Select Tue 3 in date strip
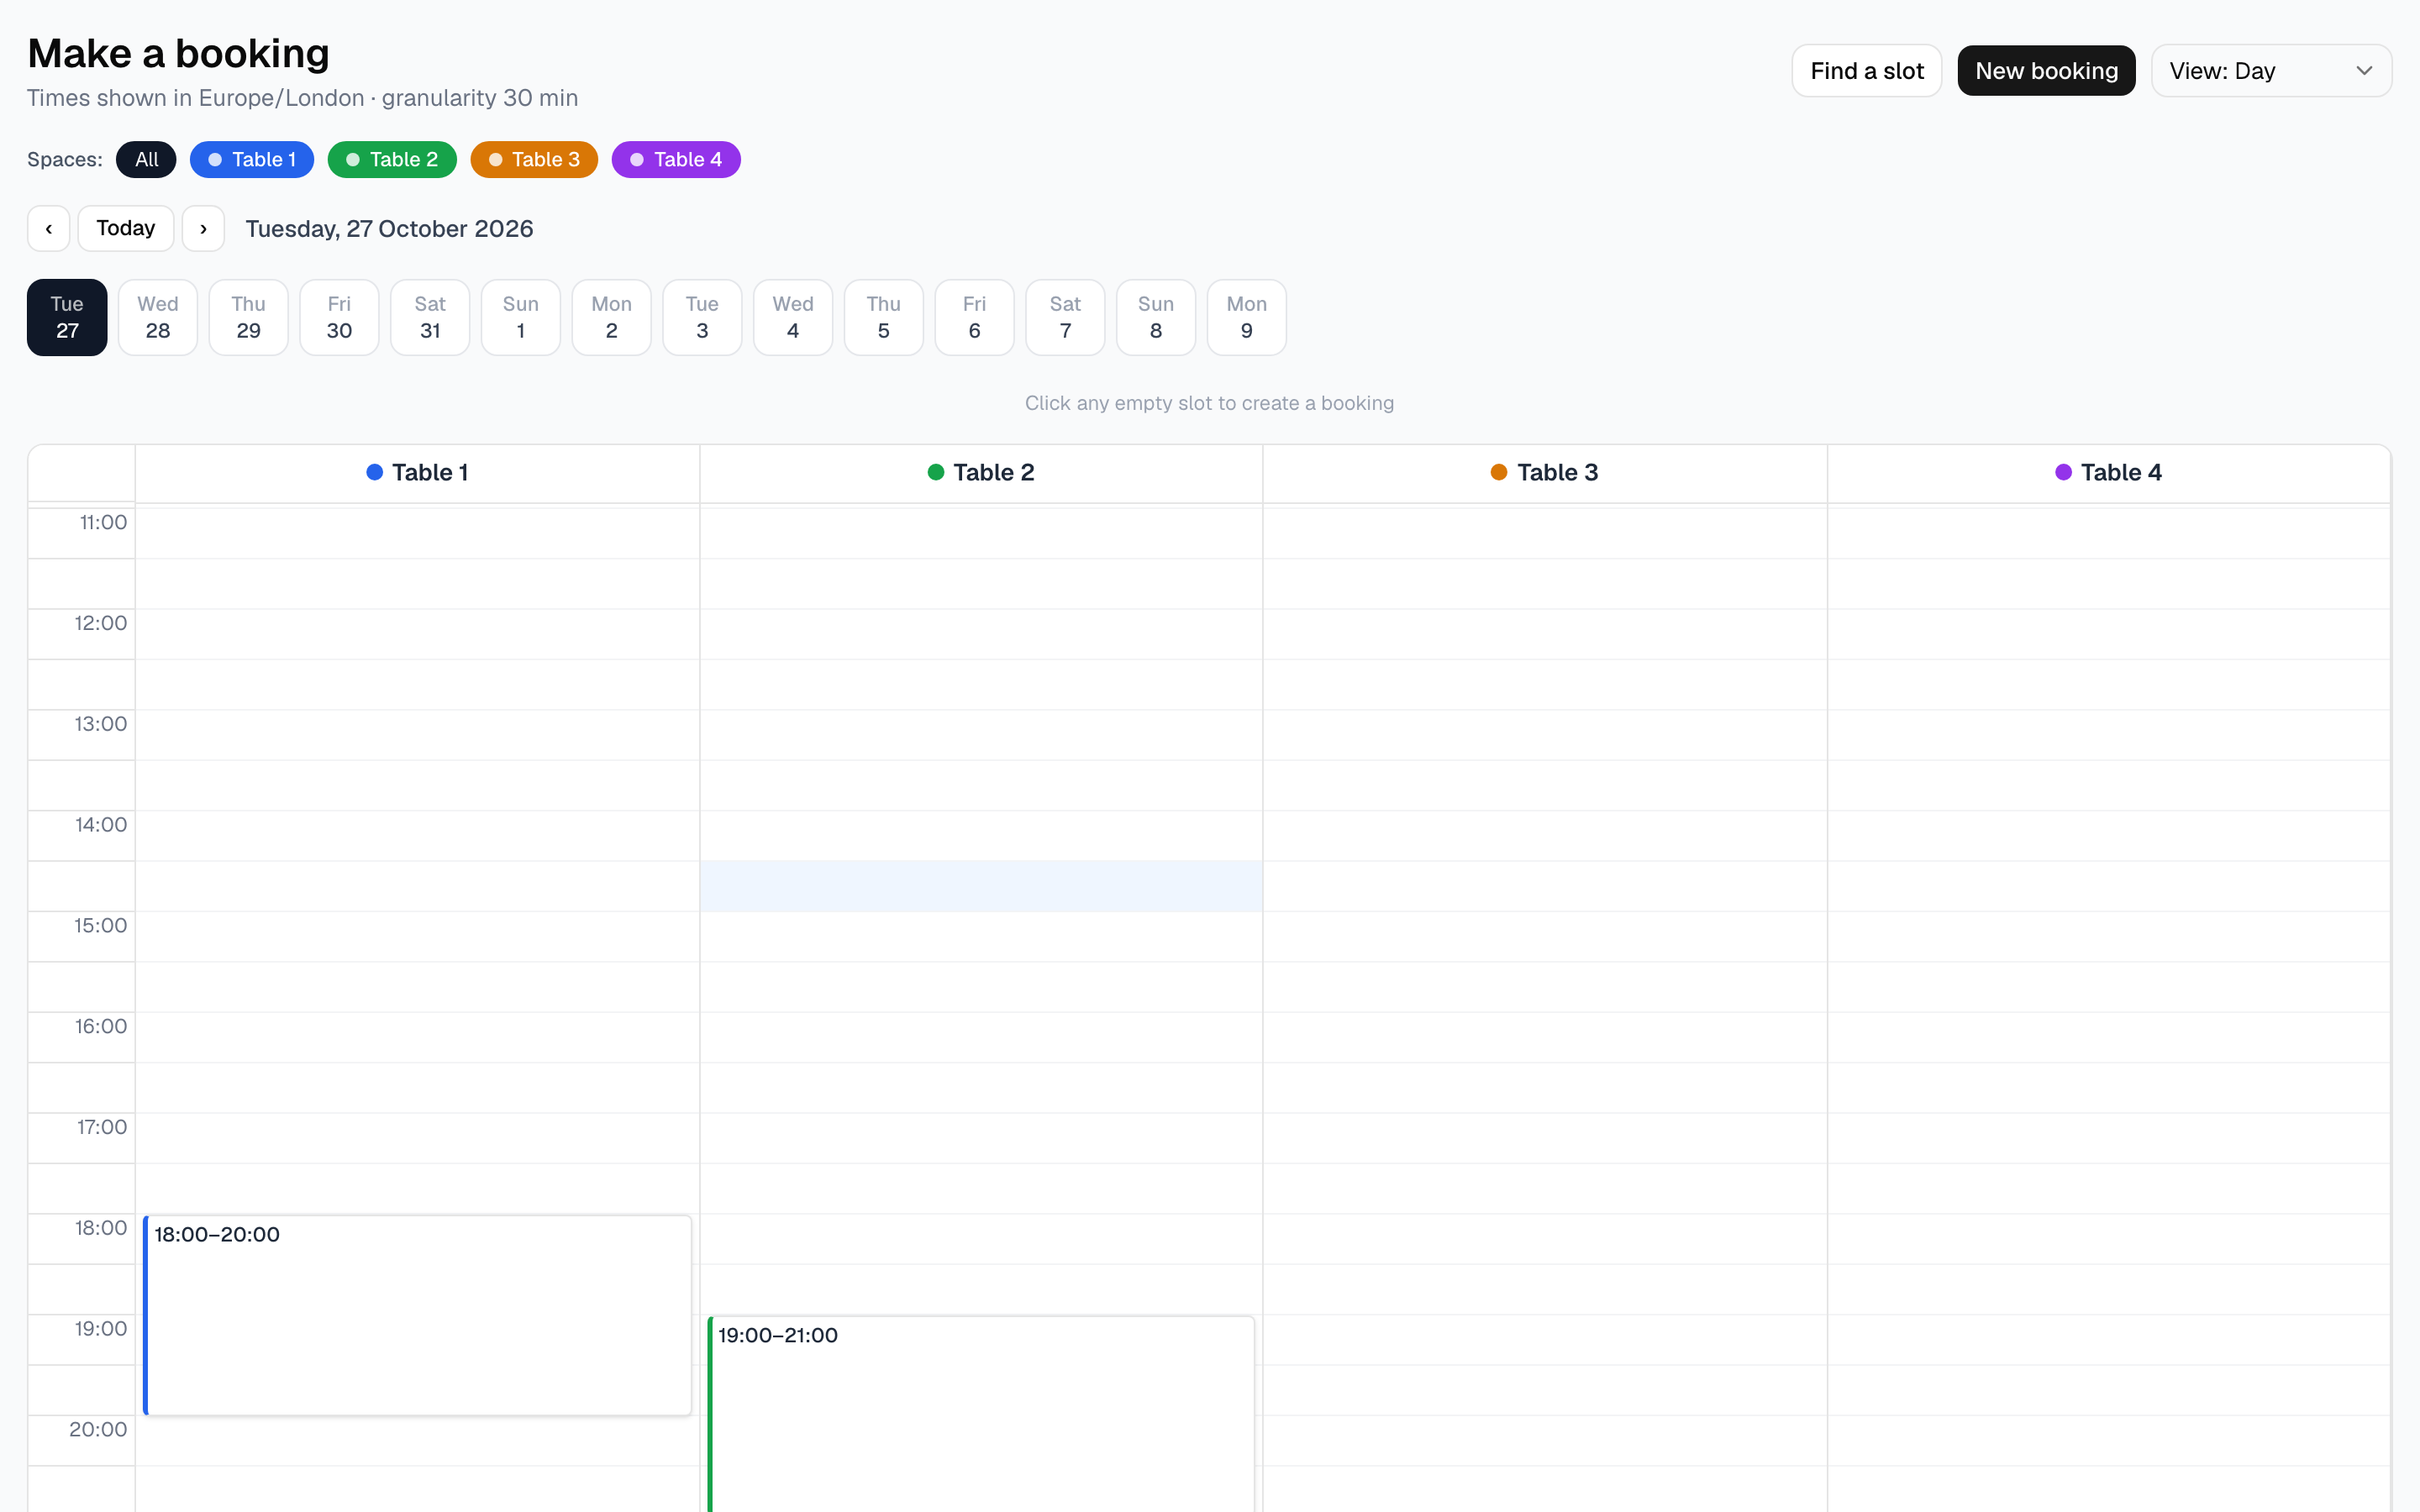This screenshot has width=2420, height=1512. point(702,317)
